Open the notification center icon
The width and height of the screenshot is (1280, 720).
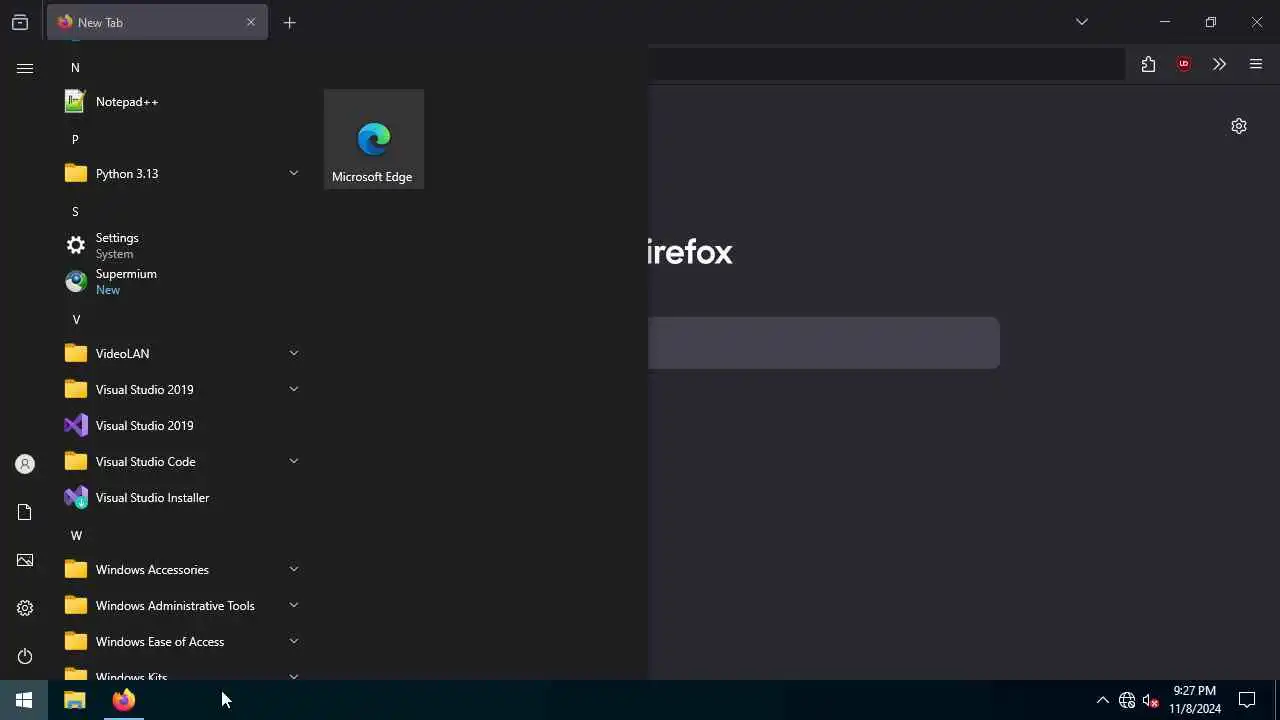coord(1247,700)
